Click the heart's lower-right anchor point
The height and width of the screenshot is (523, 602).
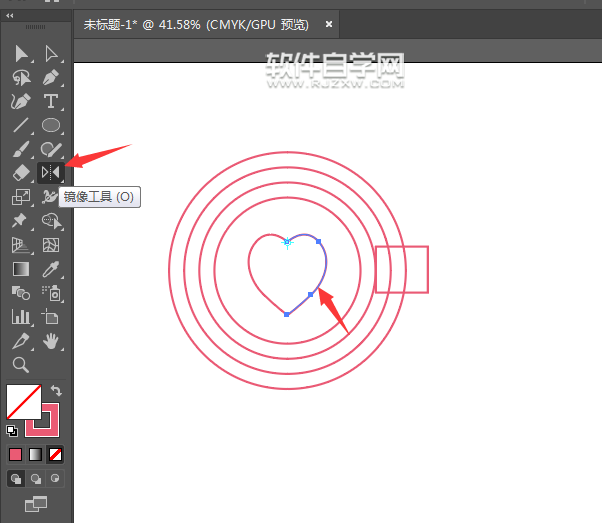[x=311, y=295]
